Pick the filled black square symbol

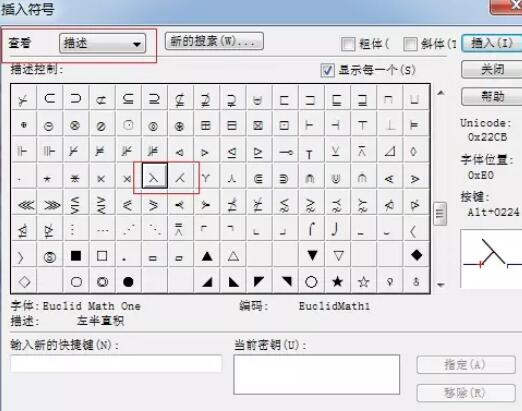(x=76, y=256)
